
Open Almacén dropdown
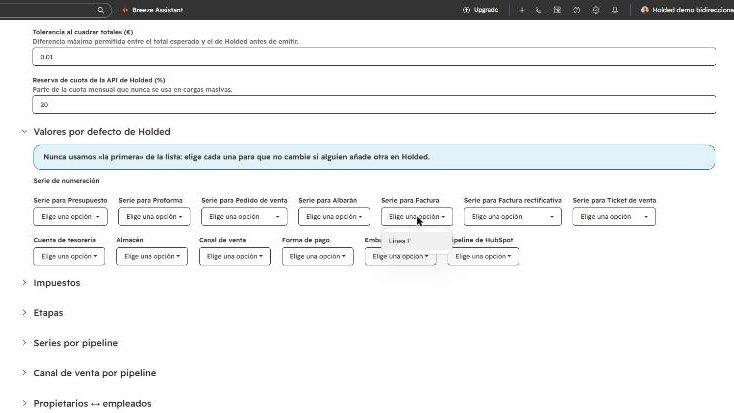click(x=152, y=257)
